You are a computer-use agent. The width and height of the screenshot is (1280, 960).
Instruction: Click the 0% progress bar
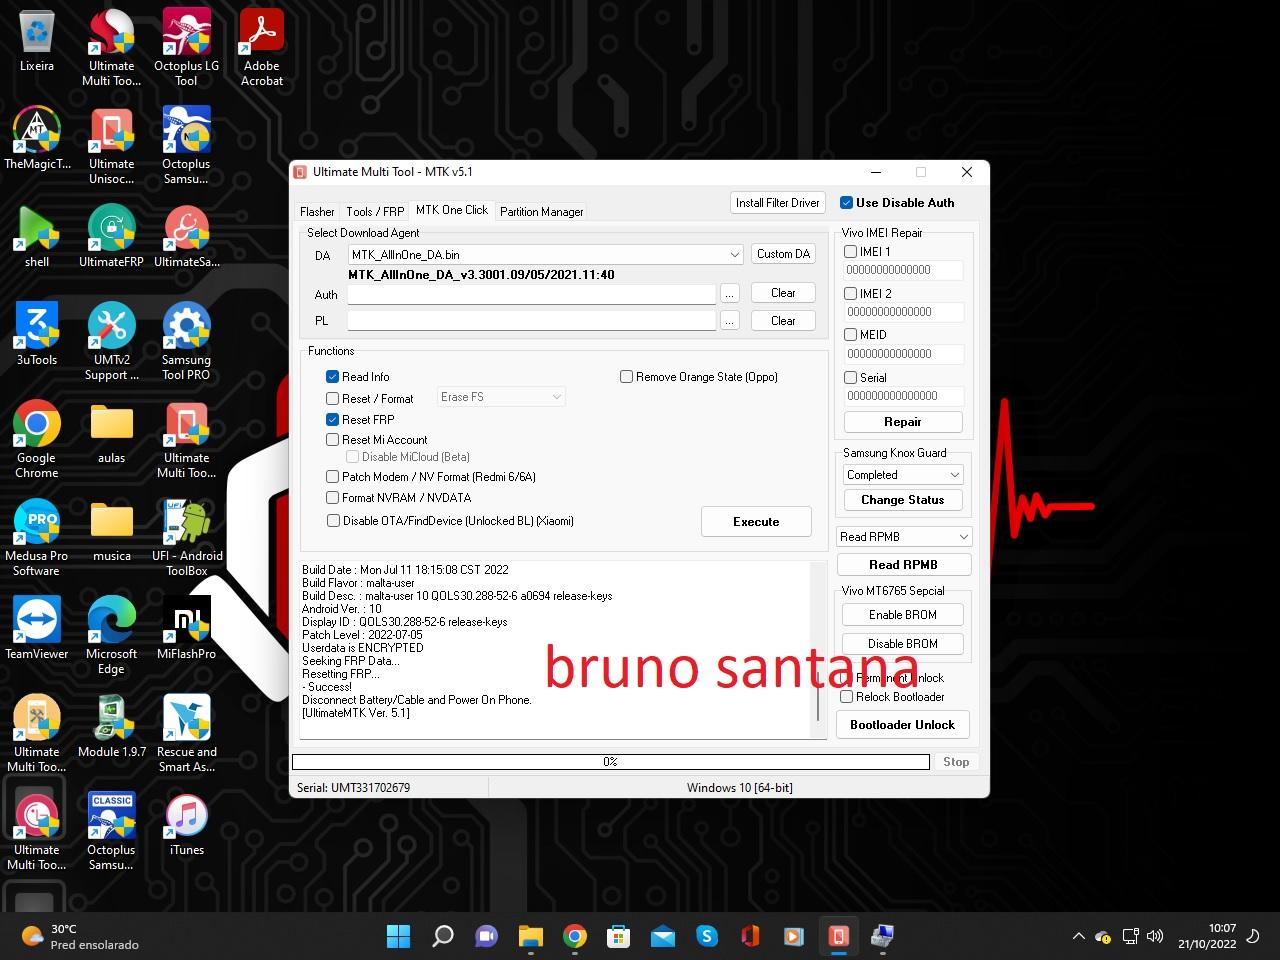[611, 762]
